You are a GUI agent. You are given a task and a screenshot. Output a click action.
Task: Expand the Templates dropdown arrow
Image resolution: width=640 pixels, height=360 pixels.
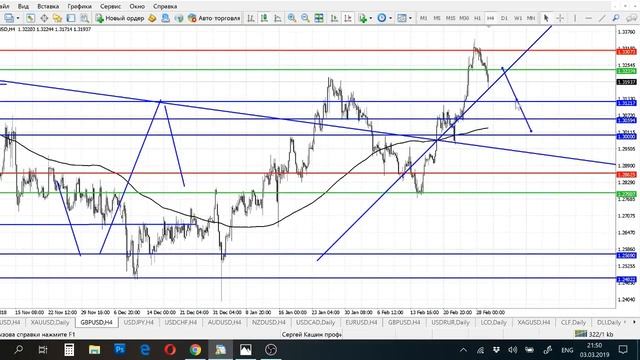click(410, 18)
